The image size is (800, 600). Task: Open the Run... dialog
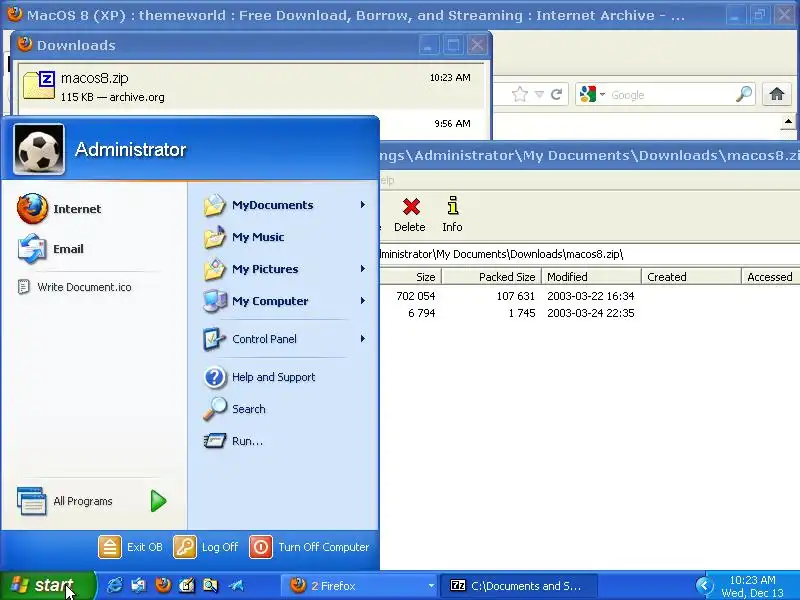click(x=233, y=441)
